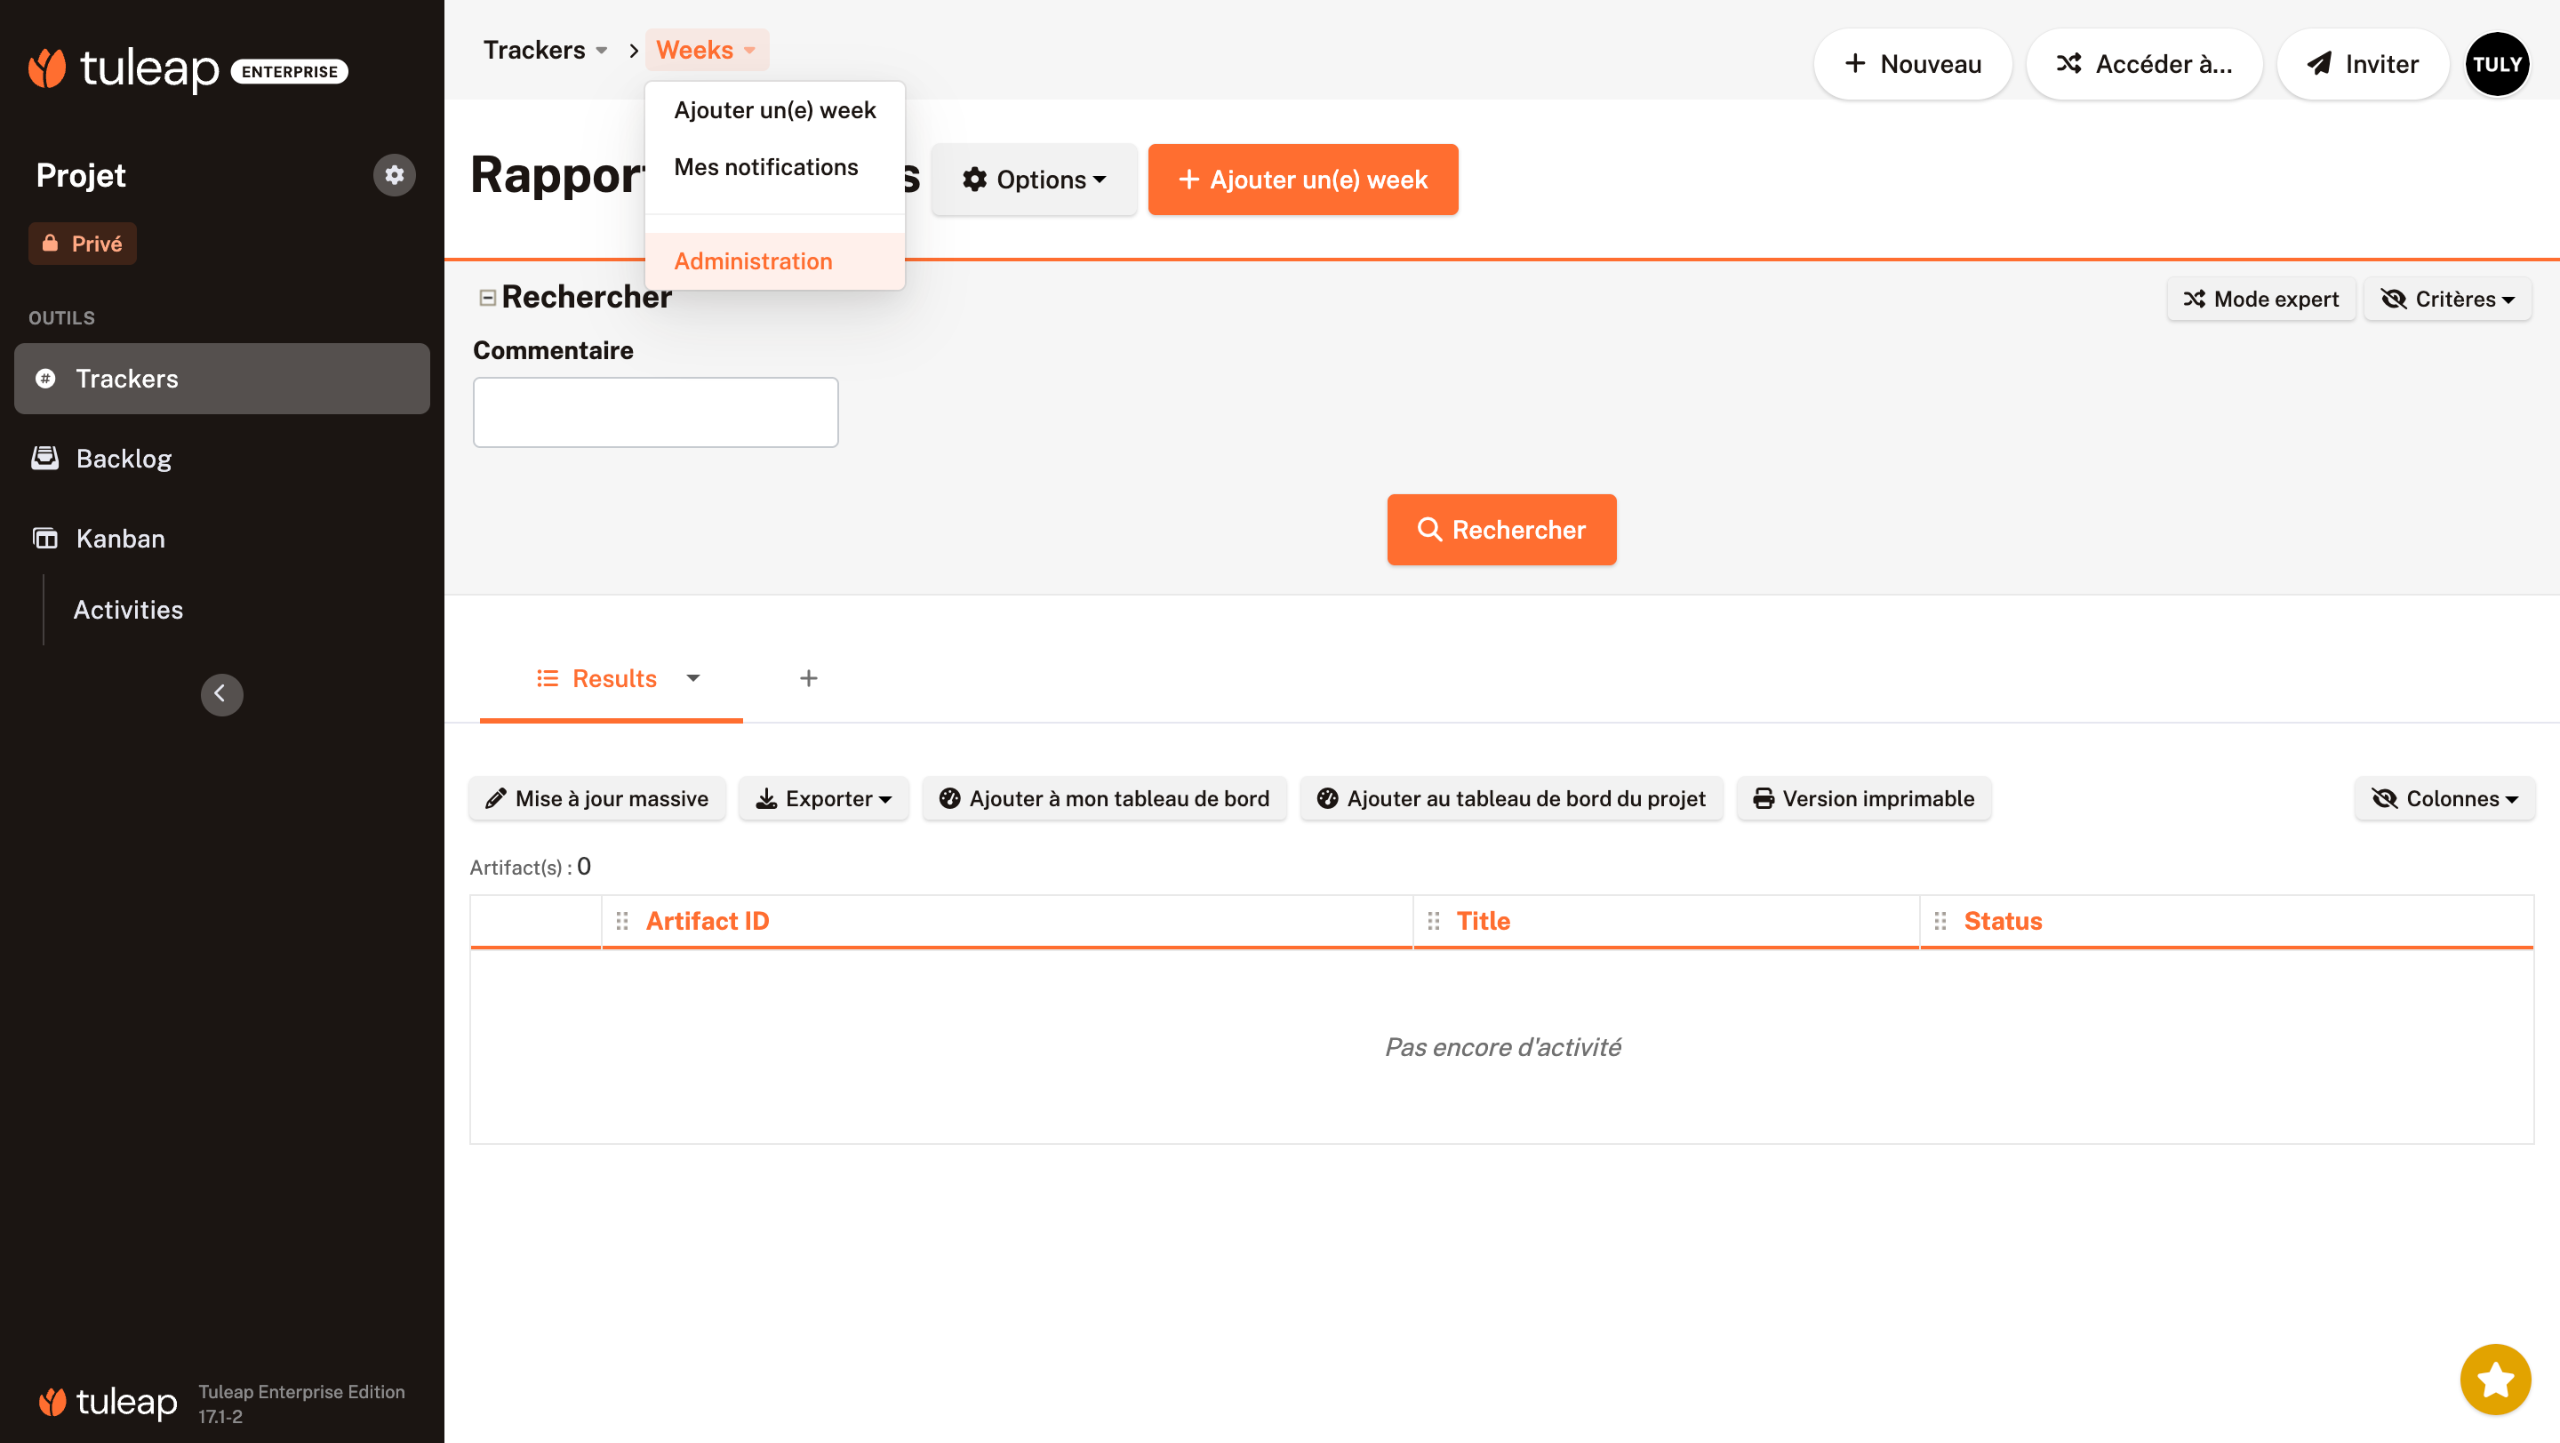The height and width of the screenshot is (1443, 2560).
Task: Focus the Commentaire text field
Action: tap(655, 412)
